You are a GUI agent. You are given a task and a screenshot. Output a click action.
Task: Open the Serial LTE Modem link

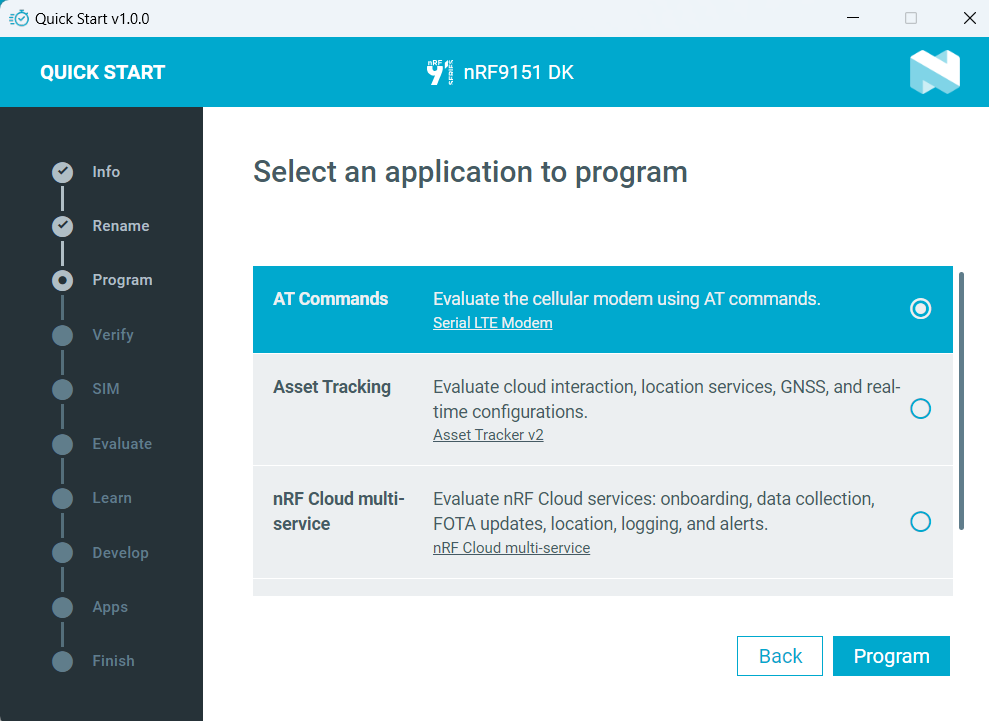[493, 323]
